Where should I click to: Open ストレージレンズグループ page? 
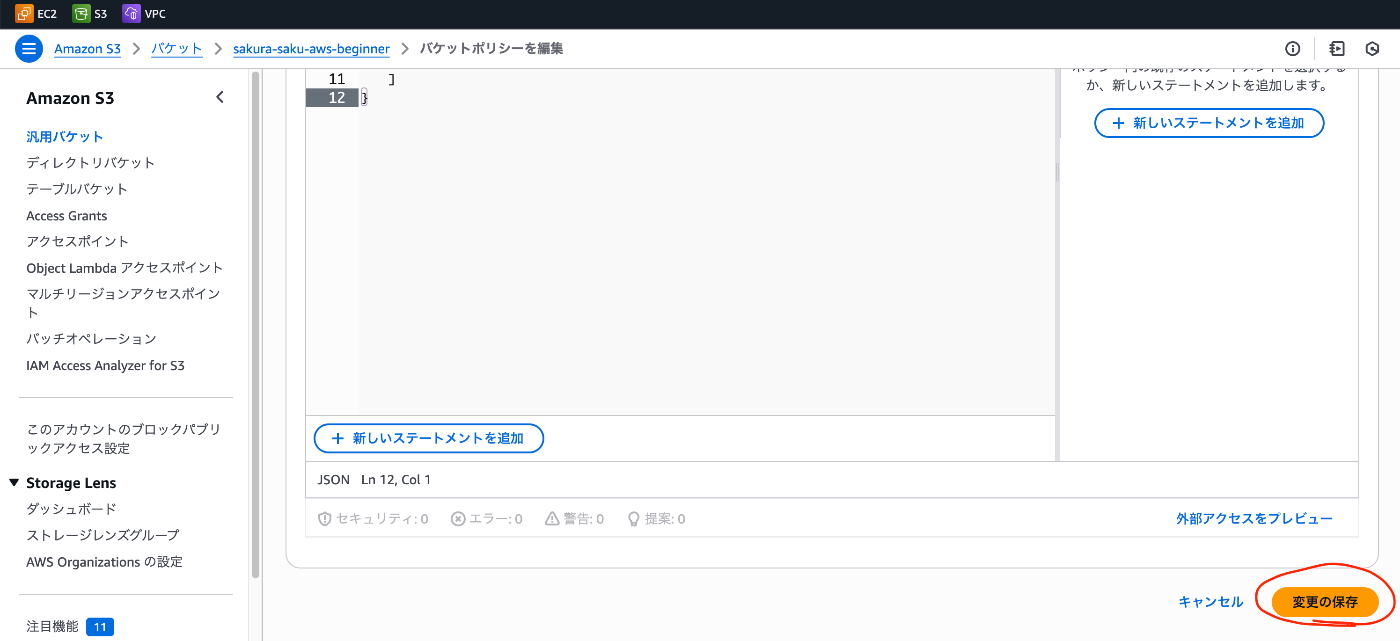pyautogui.click(x=103, y=535)
